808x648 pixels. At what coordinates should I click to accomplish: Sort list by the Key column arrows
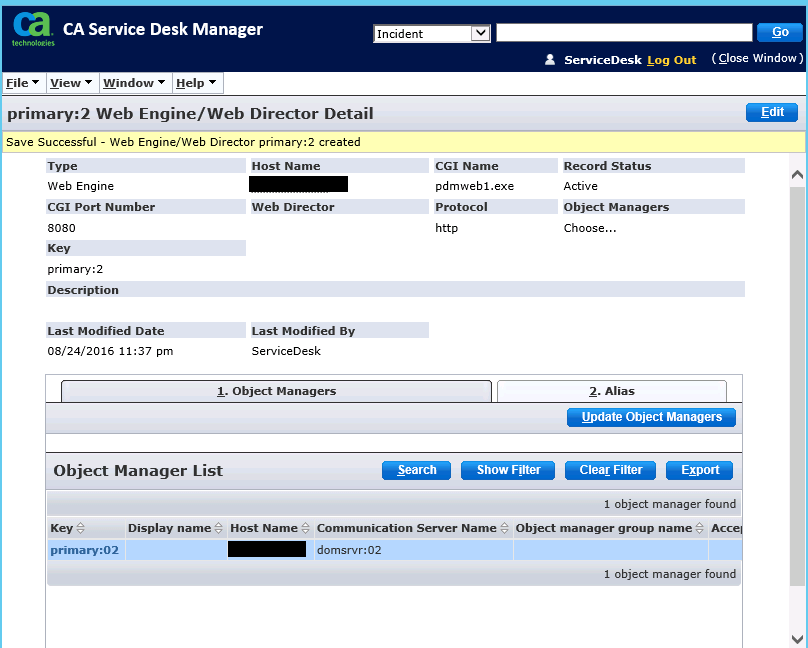click(81, 528)
